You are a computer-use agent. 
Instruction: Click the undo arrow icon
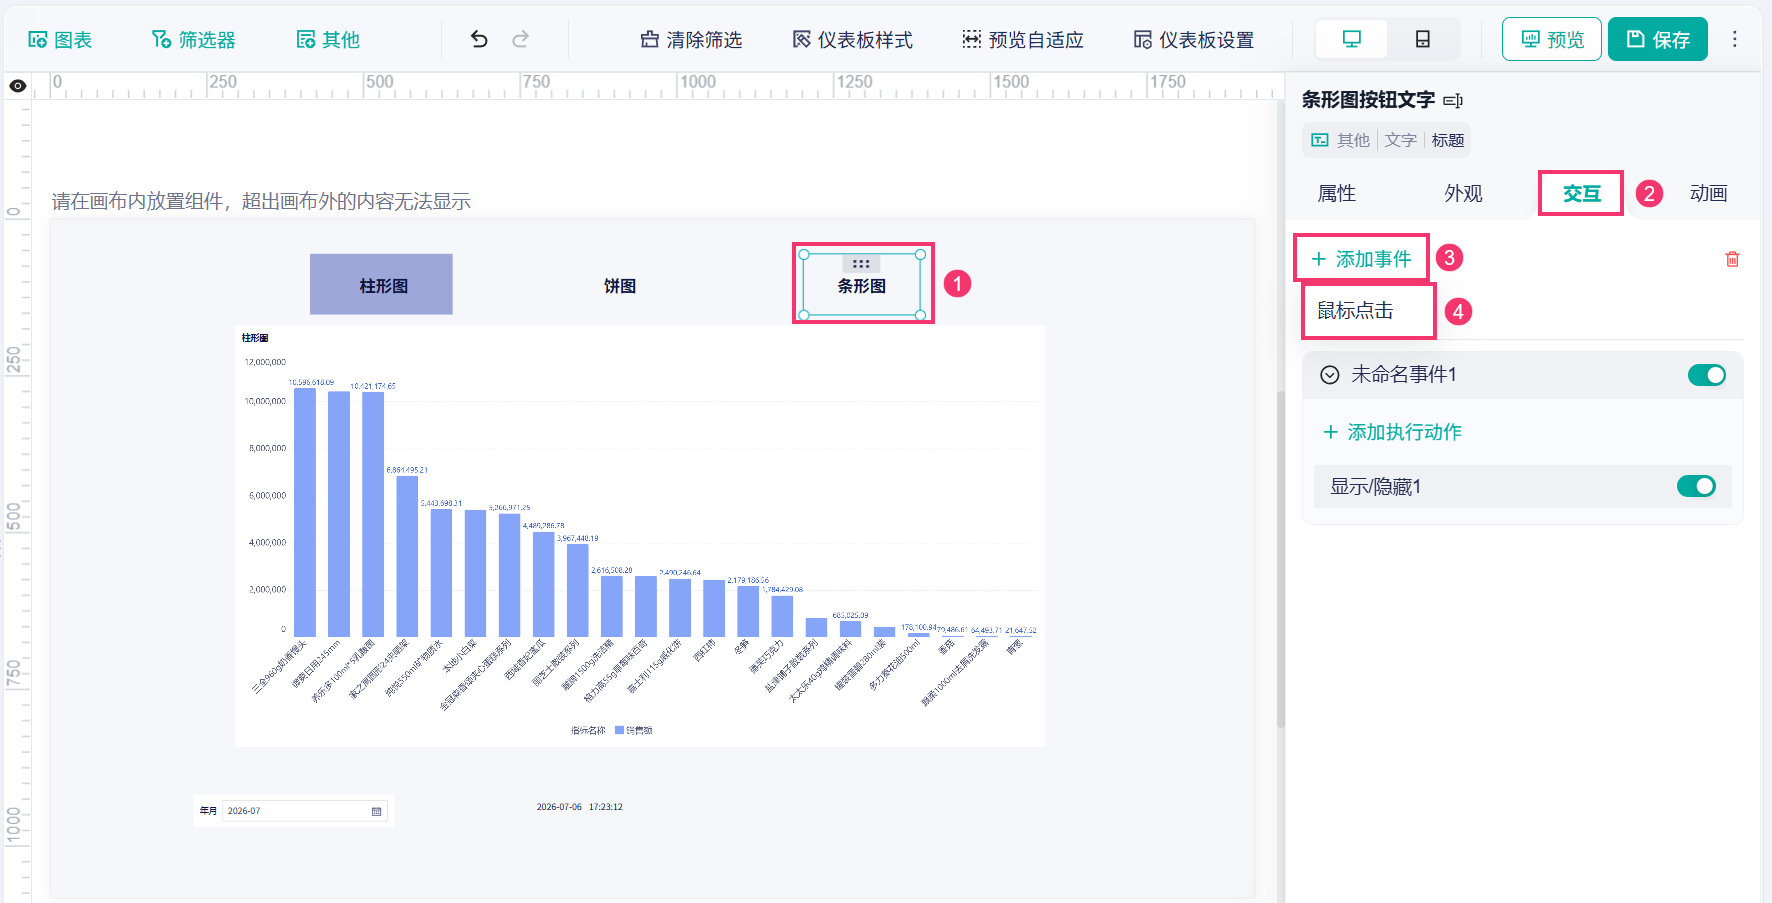(479, 39)
